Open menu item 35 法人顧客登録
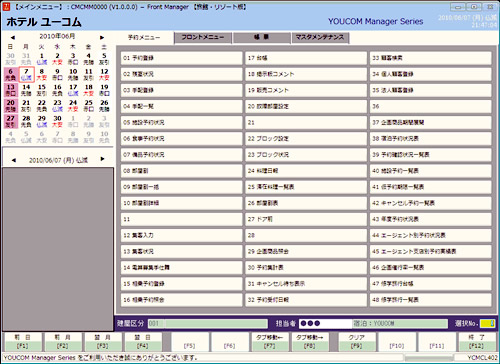This screenshot has width=500, height=364. point(431,90)
